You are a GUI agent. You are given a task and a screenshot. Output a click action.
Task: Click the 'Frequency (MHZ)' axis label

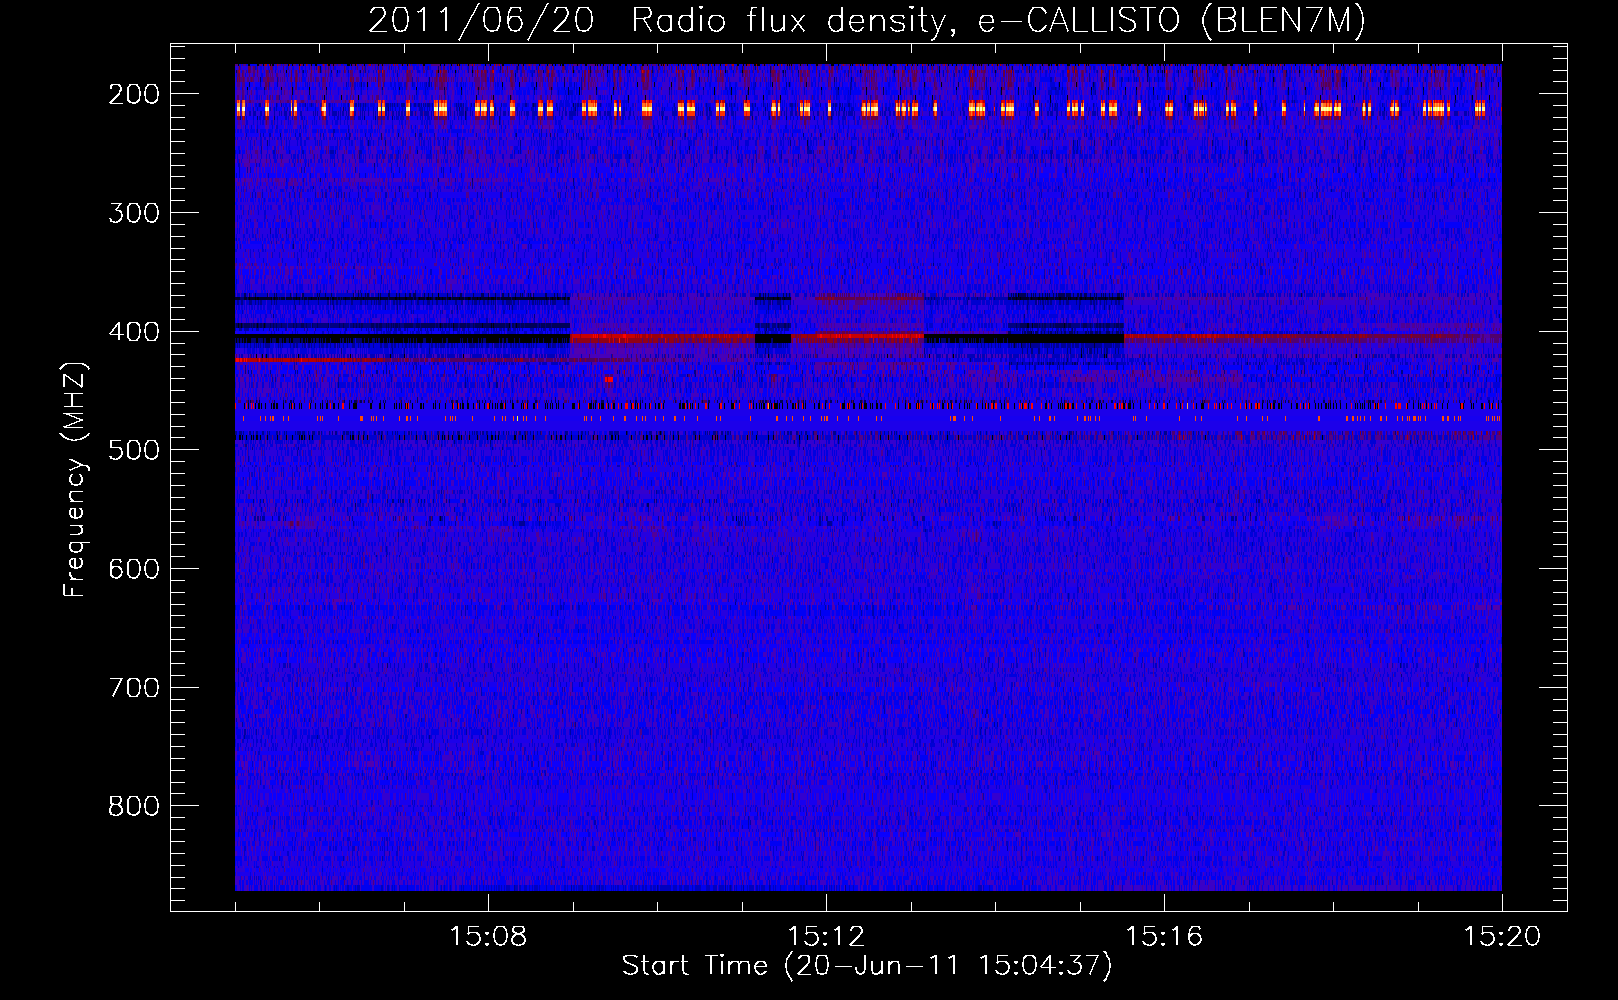click(x=75, y=479)
